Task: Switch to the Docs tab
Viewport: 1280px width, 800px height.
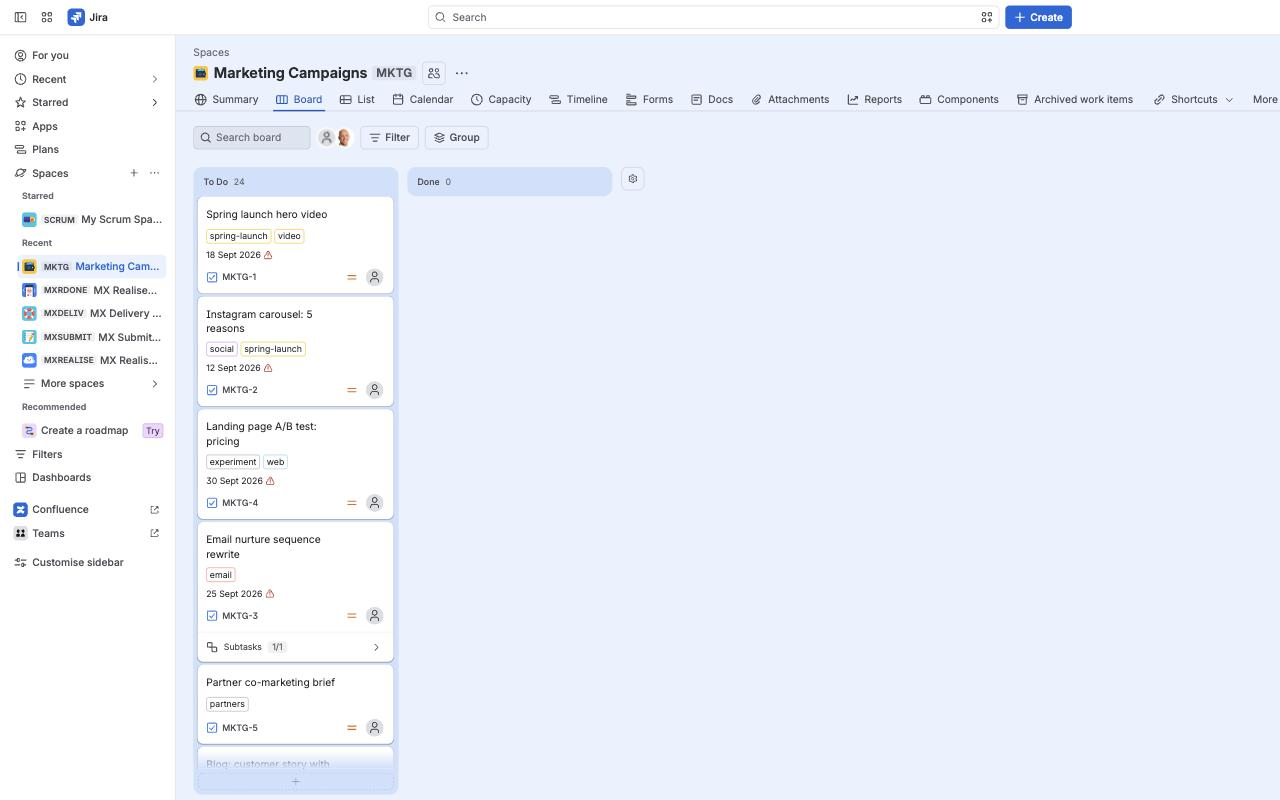Action: pyautogui.click(x=712, y=99)
